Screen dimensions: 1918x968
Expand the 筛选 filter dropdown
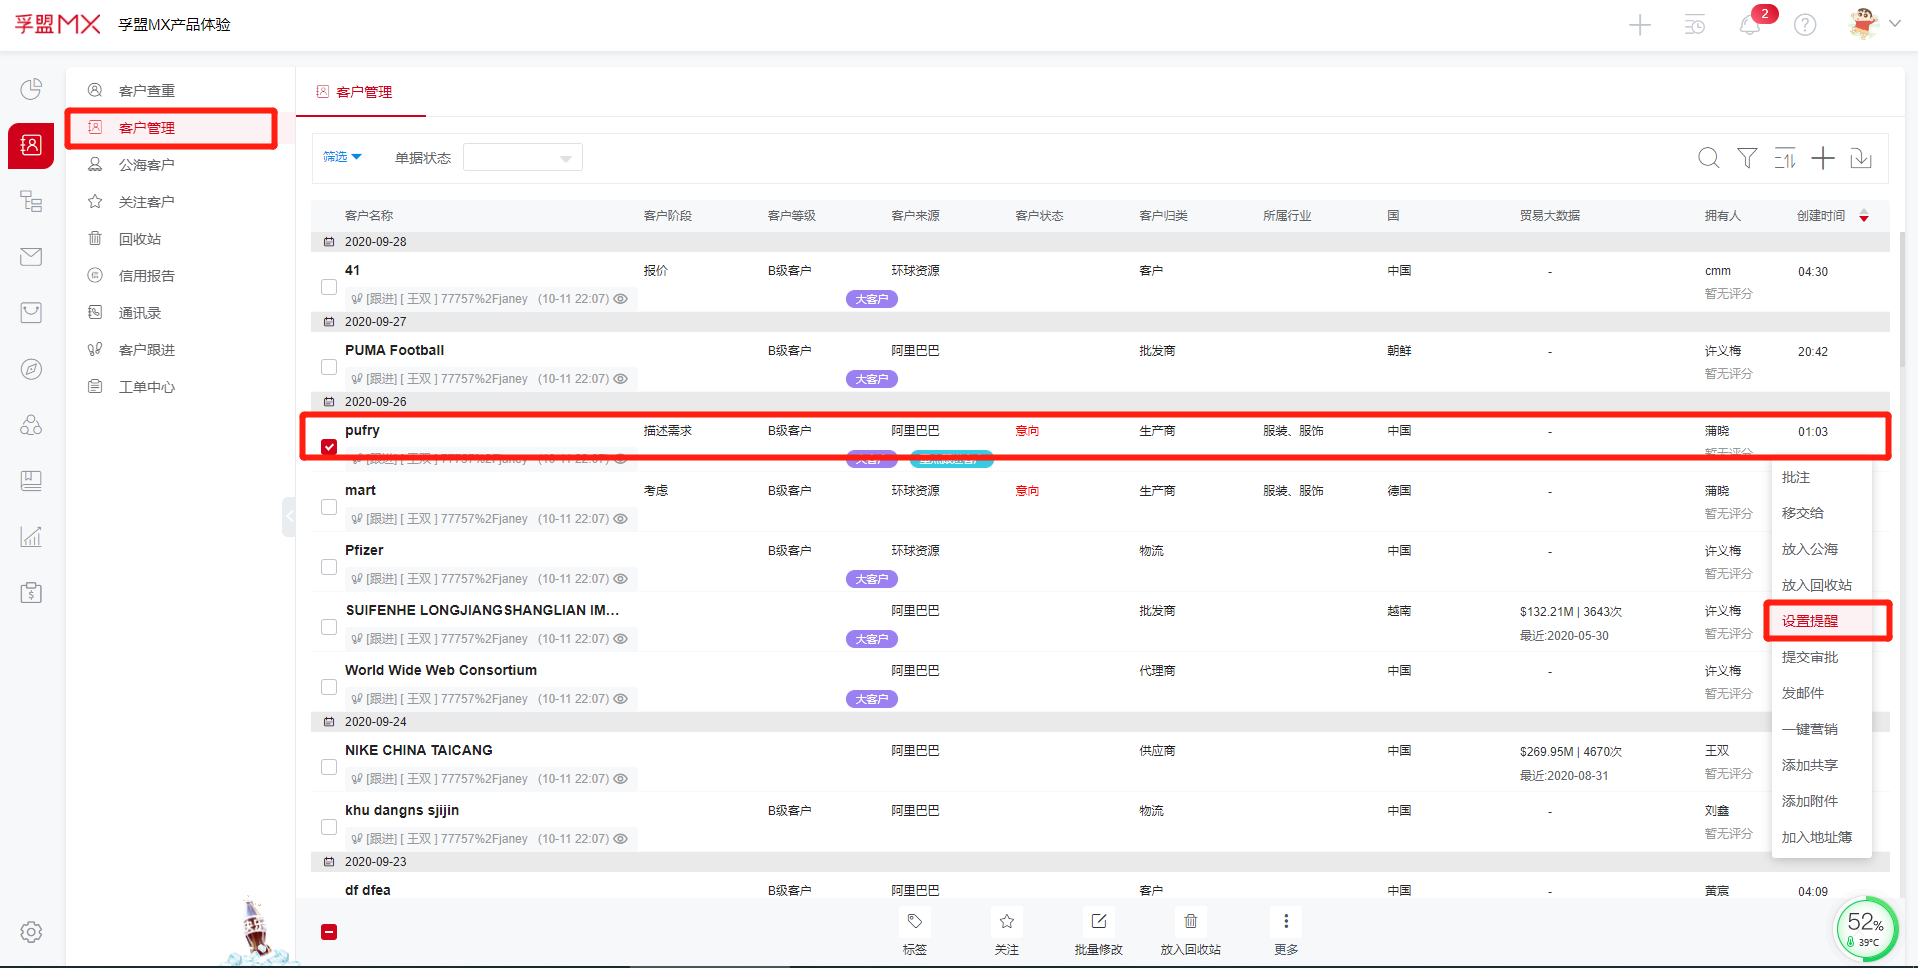[342, 157]
